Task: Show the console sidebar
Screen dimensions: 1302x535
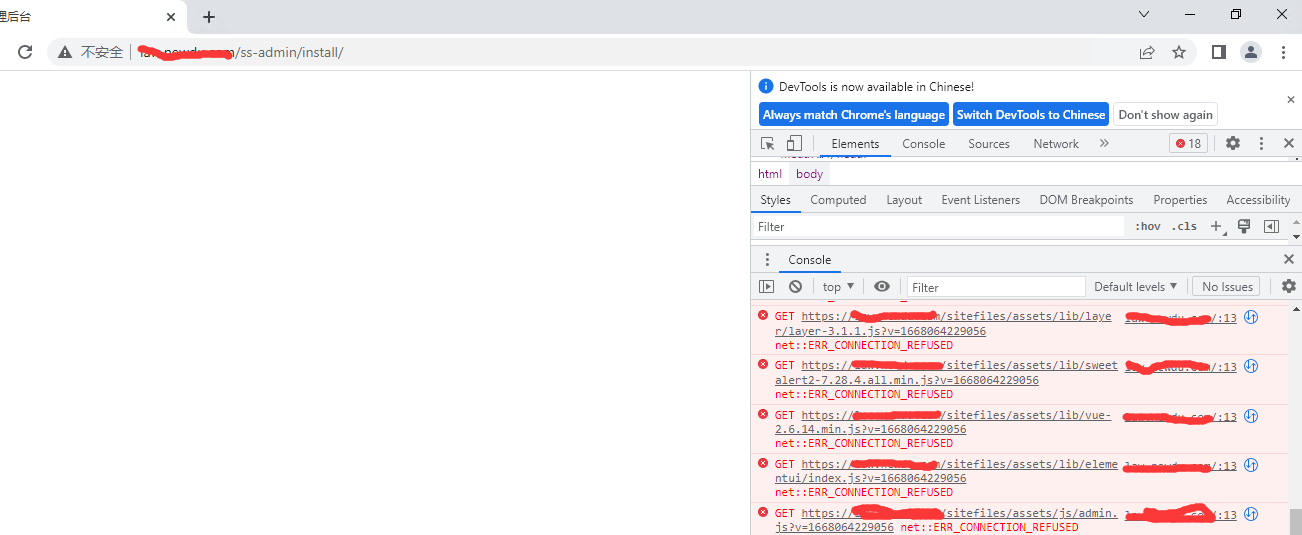Action: click(x=767, y=287)
